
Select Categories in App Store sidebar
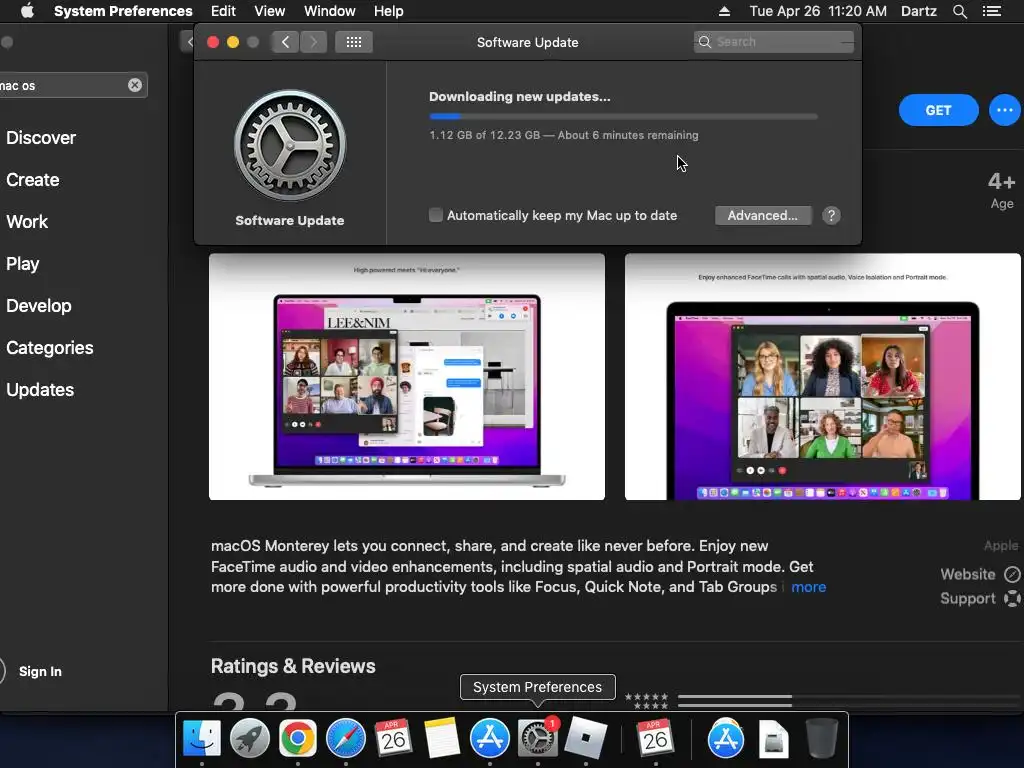50,347
